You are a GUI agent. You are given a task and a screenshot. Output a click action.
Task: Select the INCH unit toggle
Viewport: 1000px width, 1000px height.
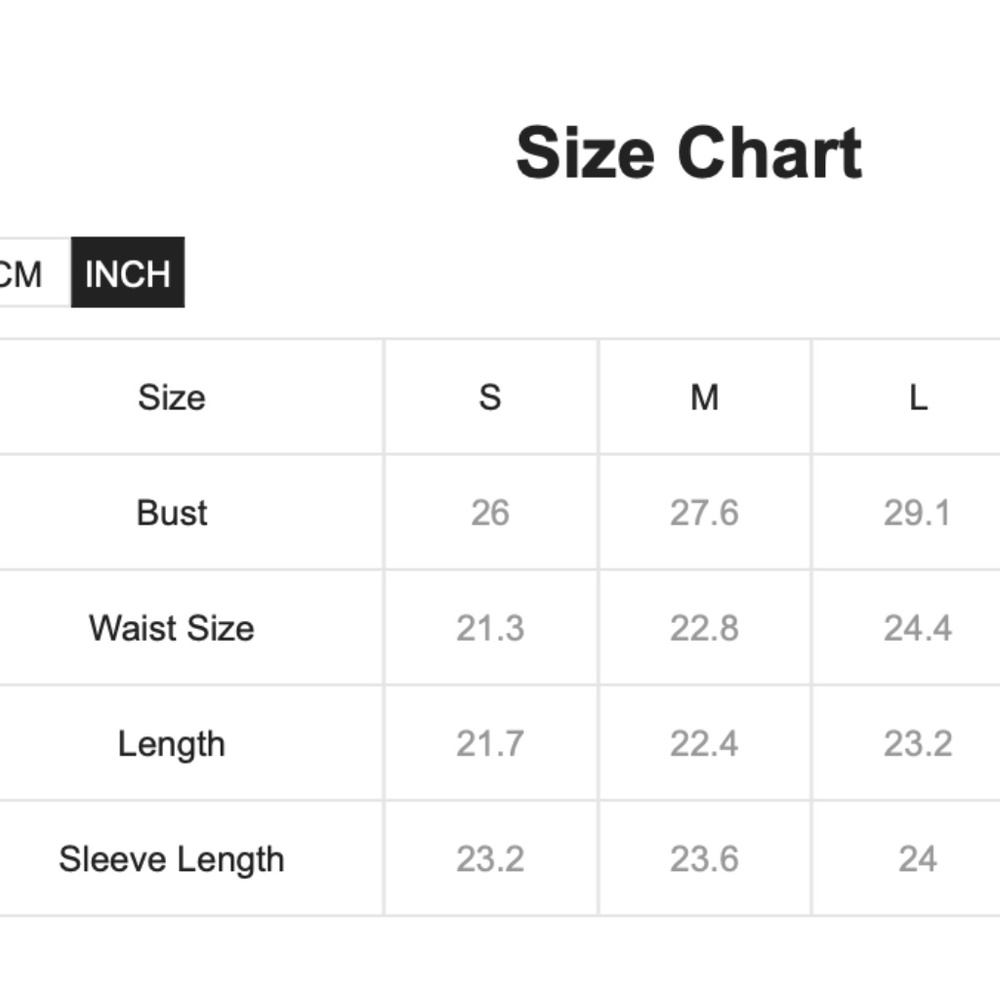(128, 273)
